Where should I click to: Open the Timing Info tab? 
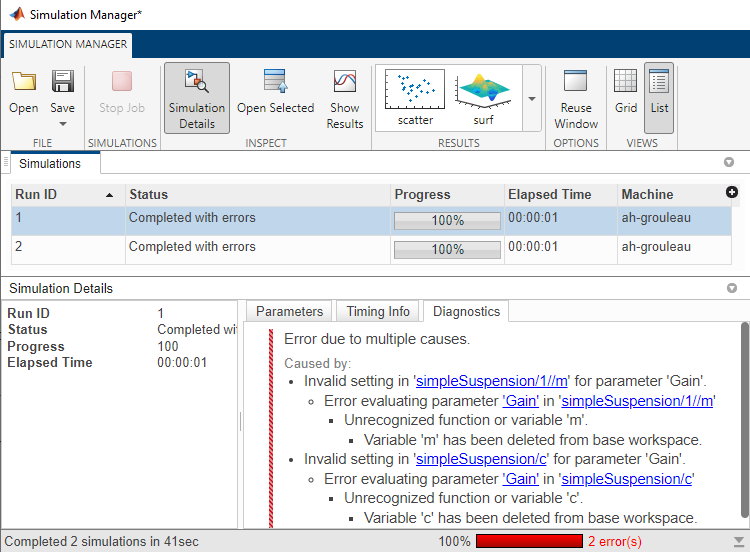378,311
